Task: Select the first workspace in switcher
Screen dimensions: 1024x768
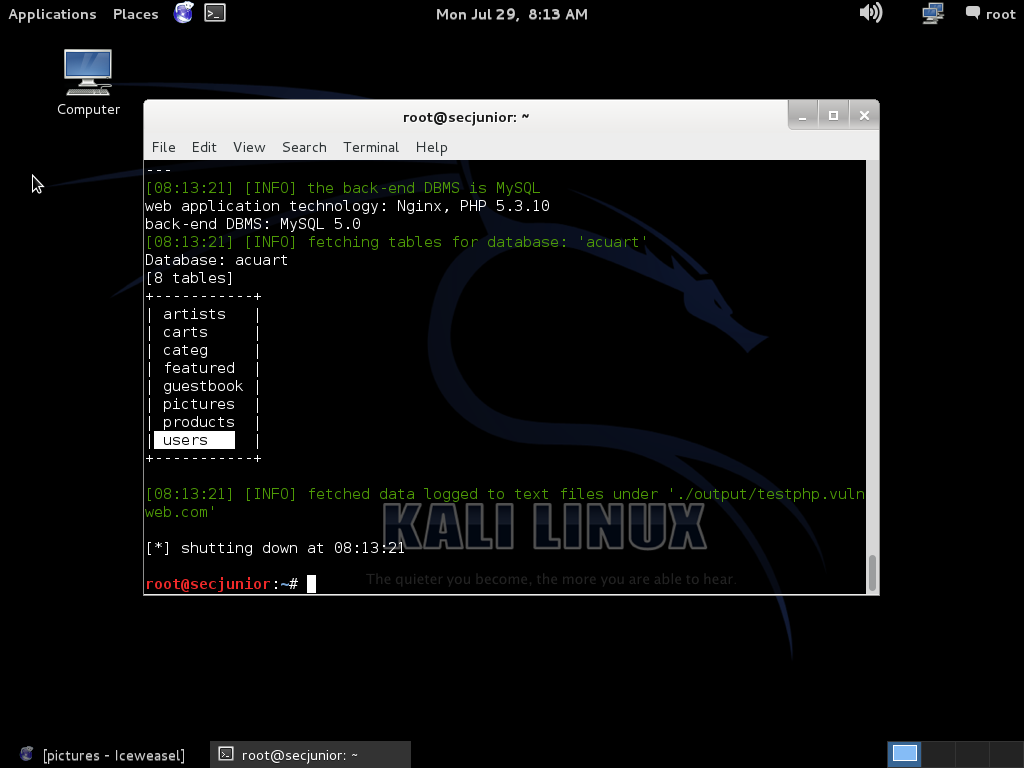Action: (904, 754)
